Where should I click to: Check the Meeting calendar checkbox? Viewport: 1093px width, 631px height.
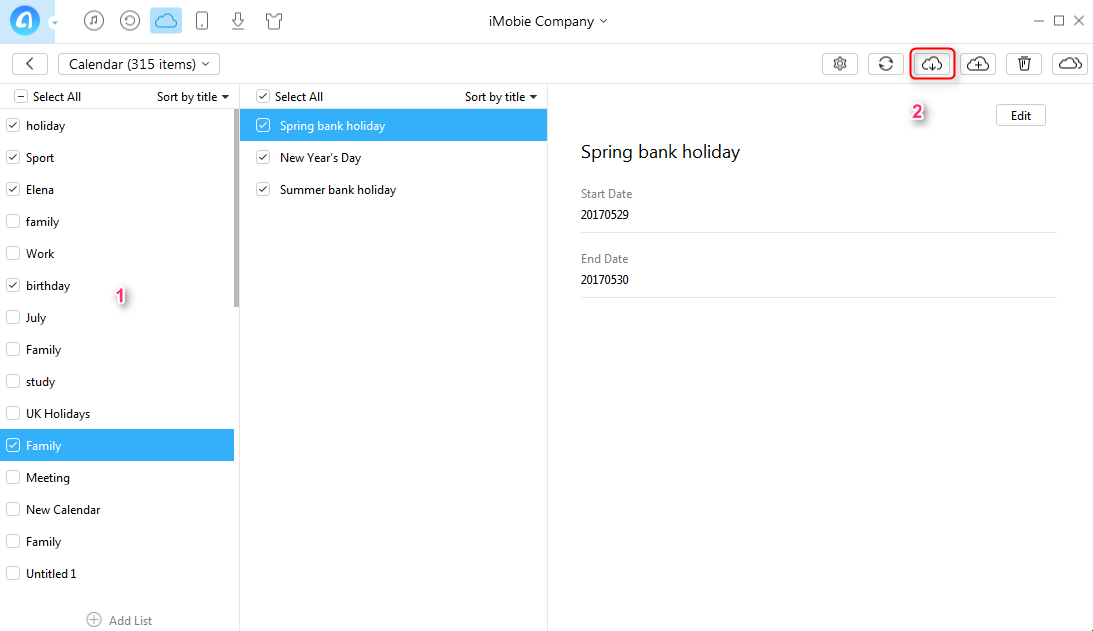pos(13,478)
